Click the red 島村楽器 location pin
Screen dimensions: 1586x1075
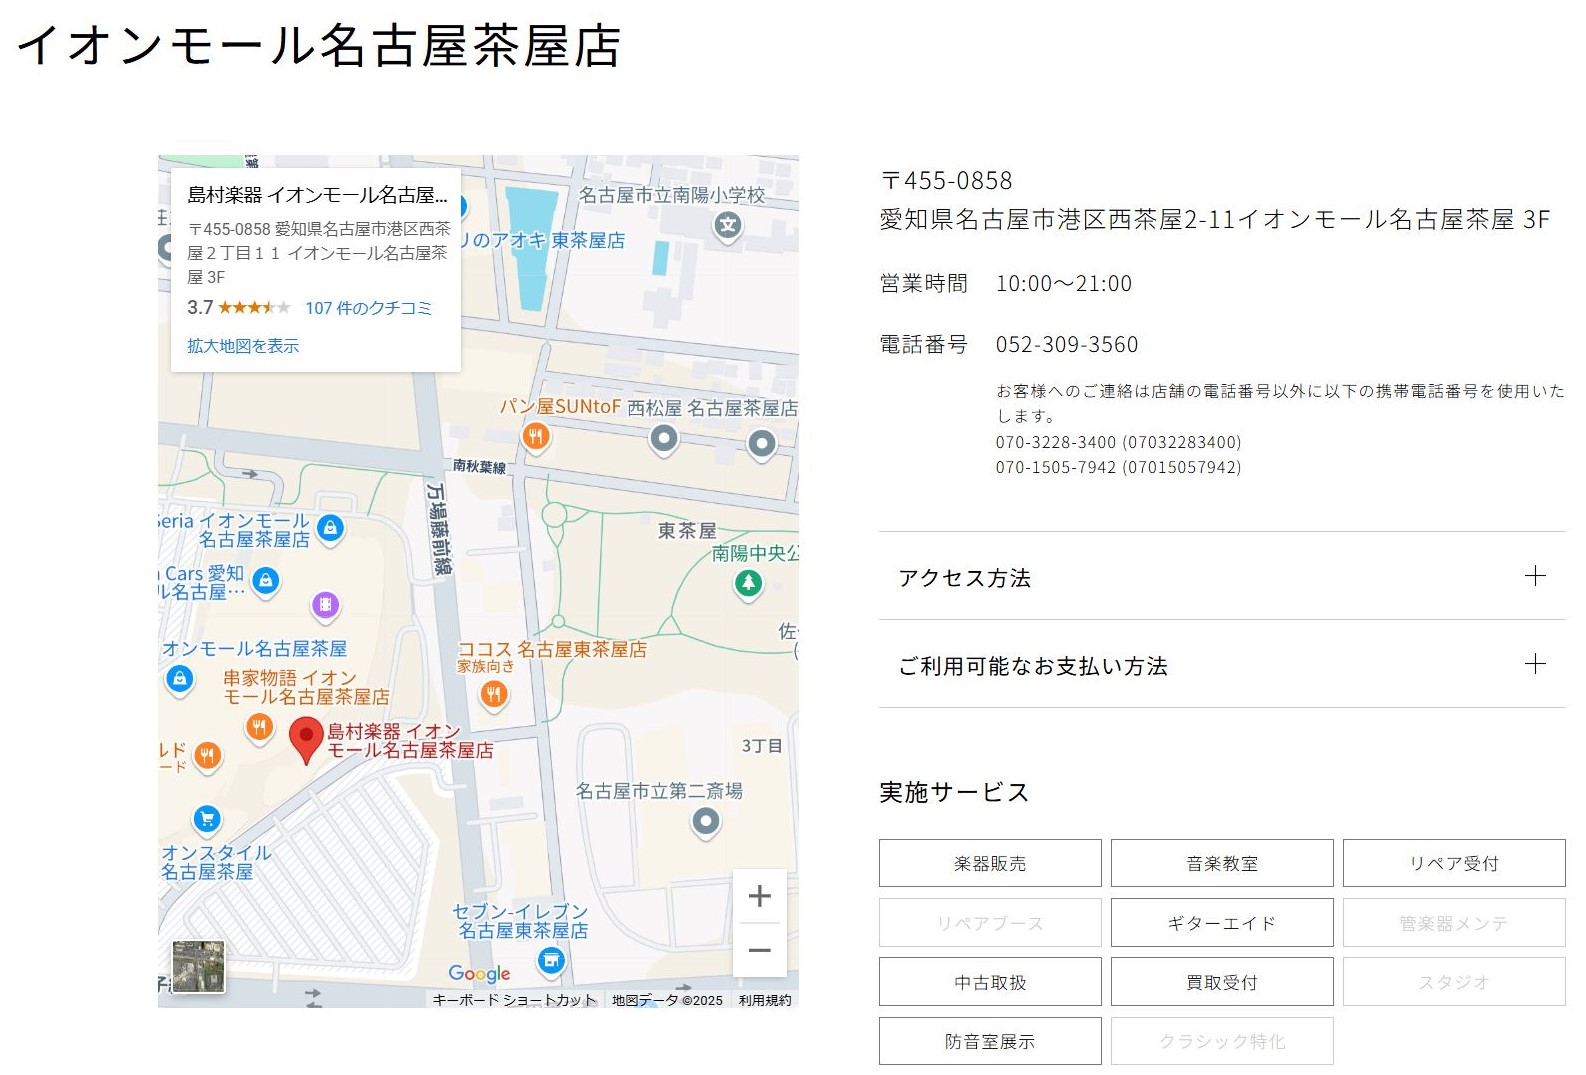pyautogui.click(x=306, y=740)
